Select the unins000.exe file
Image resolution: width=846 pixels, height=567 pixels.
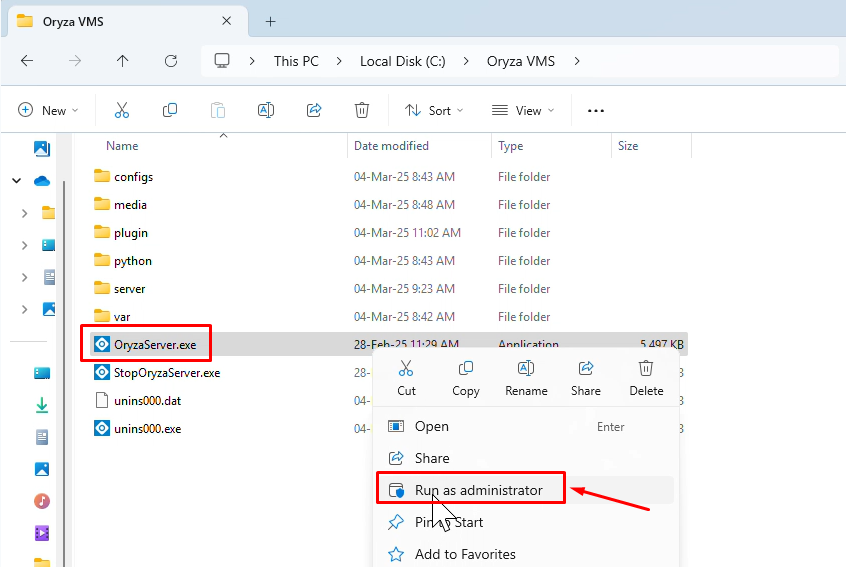tap(147, 428)
